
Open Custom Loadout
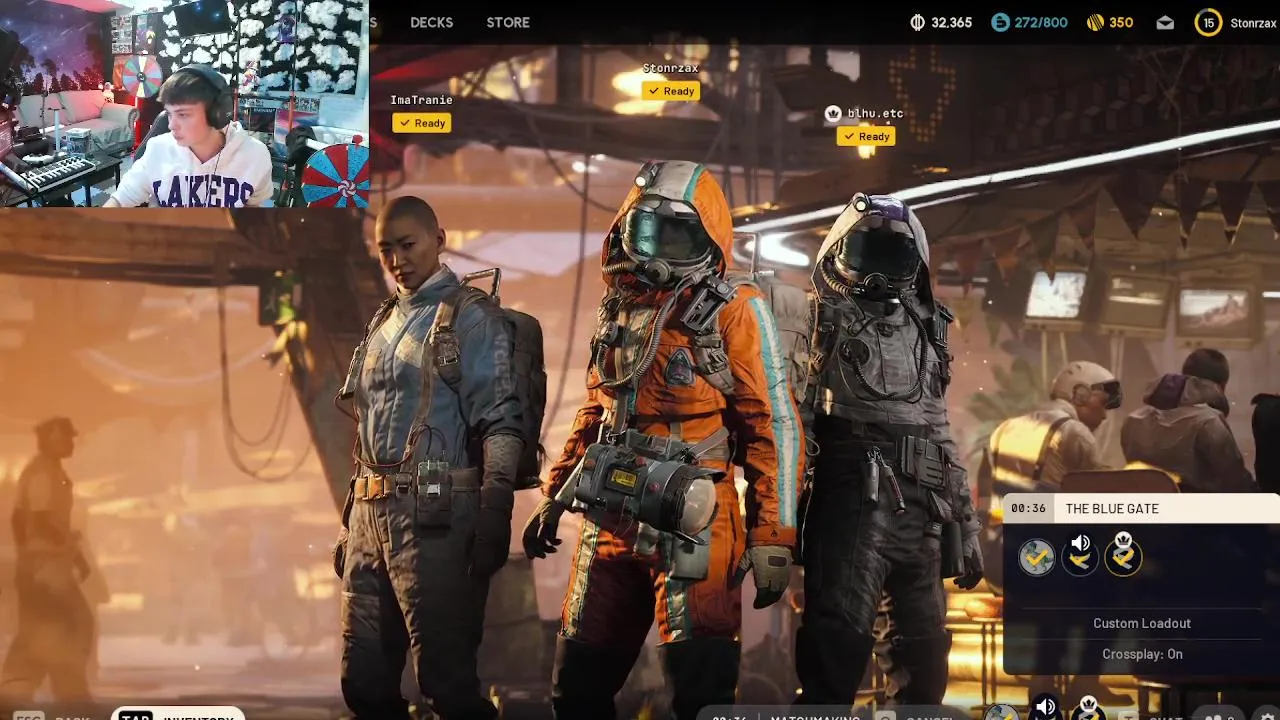tap(1142, 623)
